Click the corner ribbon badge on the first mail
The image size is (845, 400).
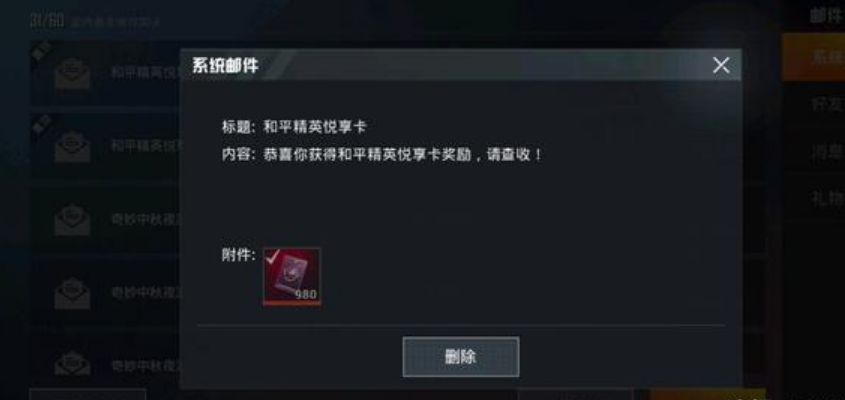click(x=41, y=52)
